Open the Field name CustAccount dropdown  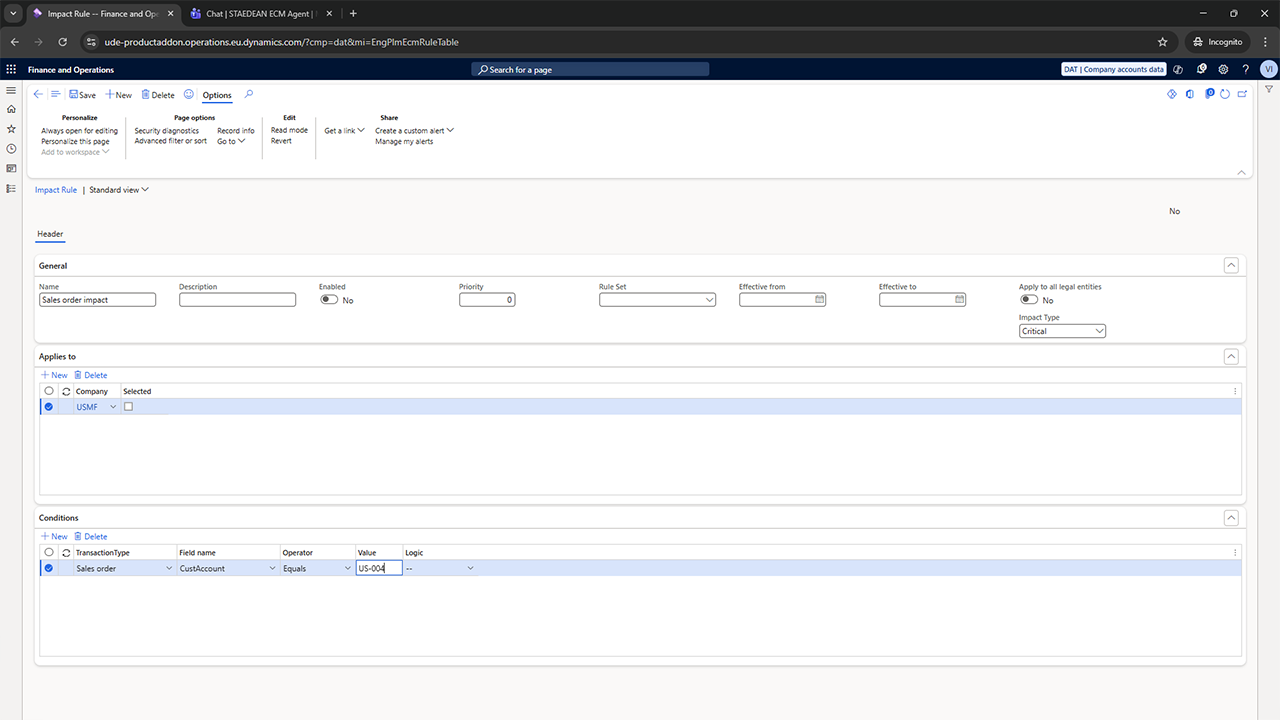[x=272, y=568]
